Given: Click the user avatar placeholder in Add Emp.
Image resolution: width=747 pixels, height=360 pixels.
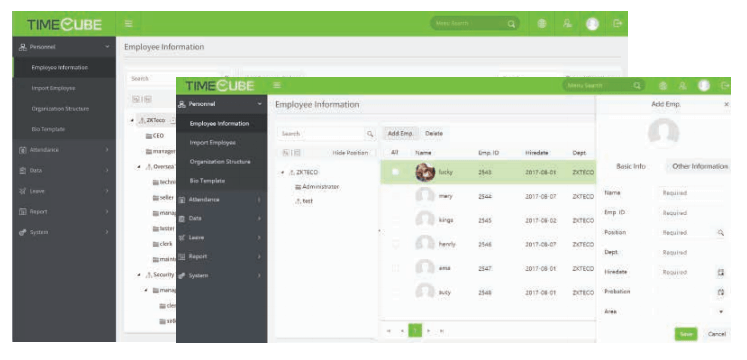Looking at the screenshot, I should (663, 133).
